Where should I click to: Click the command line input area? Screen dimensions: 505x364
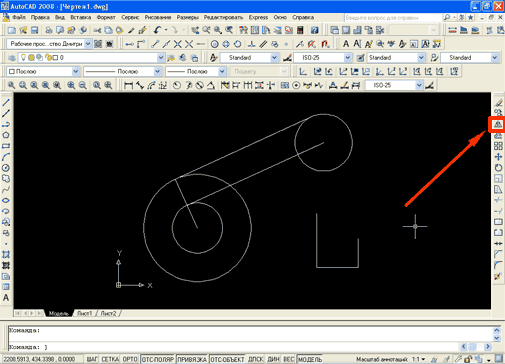tap(250, 347)
